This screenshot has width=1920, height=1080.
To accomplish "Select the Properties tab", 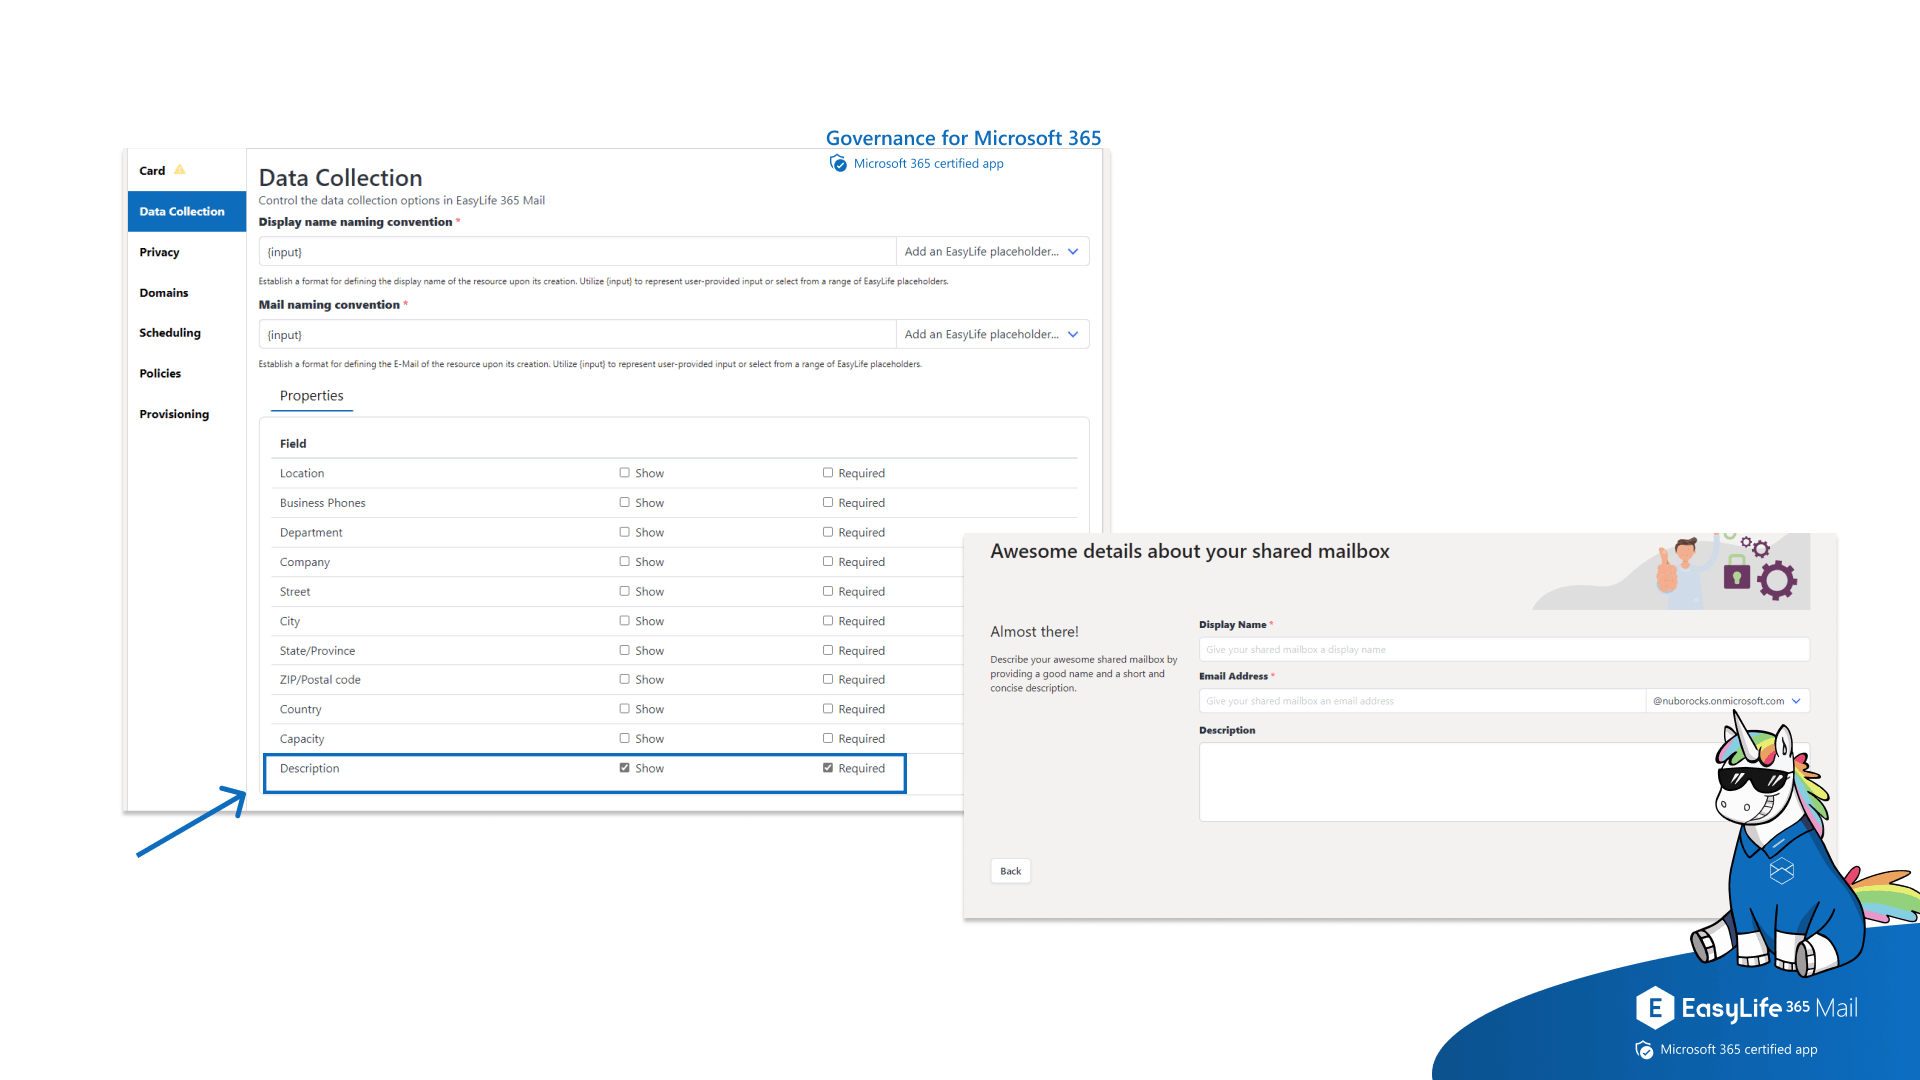I will coord(311,396).
